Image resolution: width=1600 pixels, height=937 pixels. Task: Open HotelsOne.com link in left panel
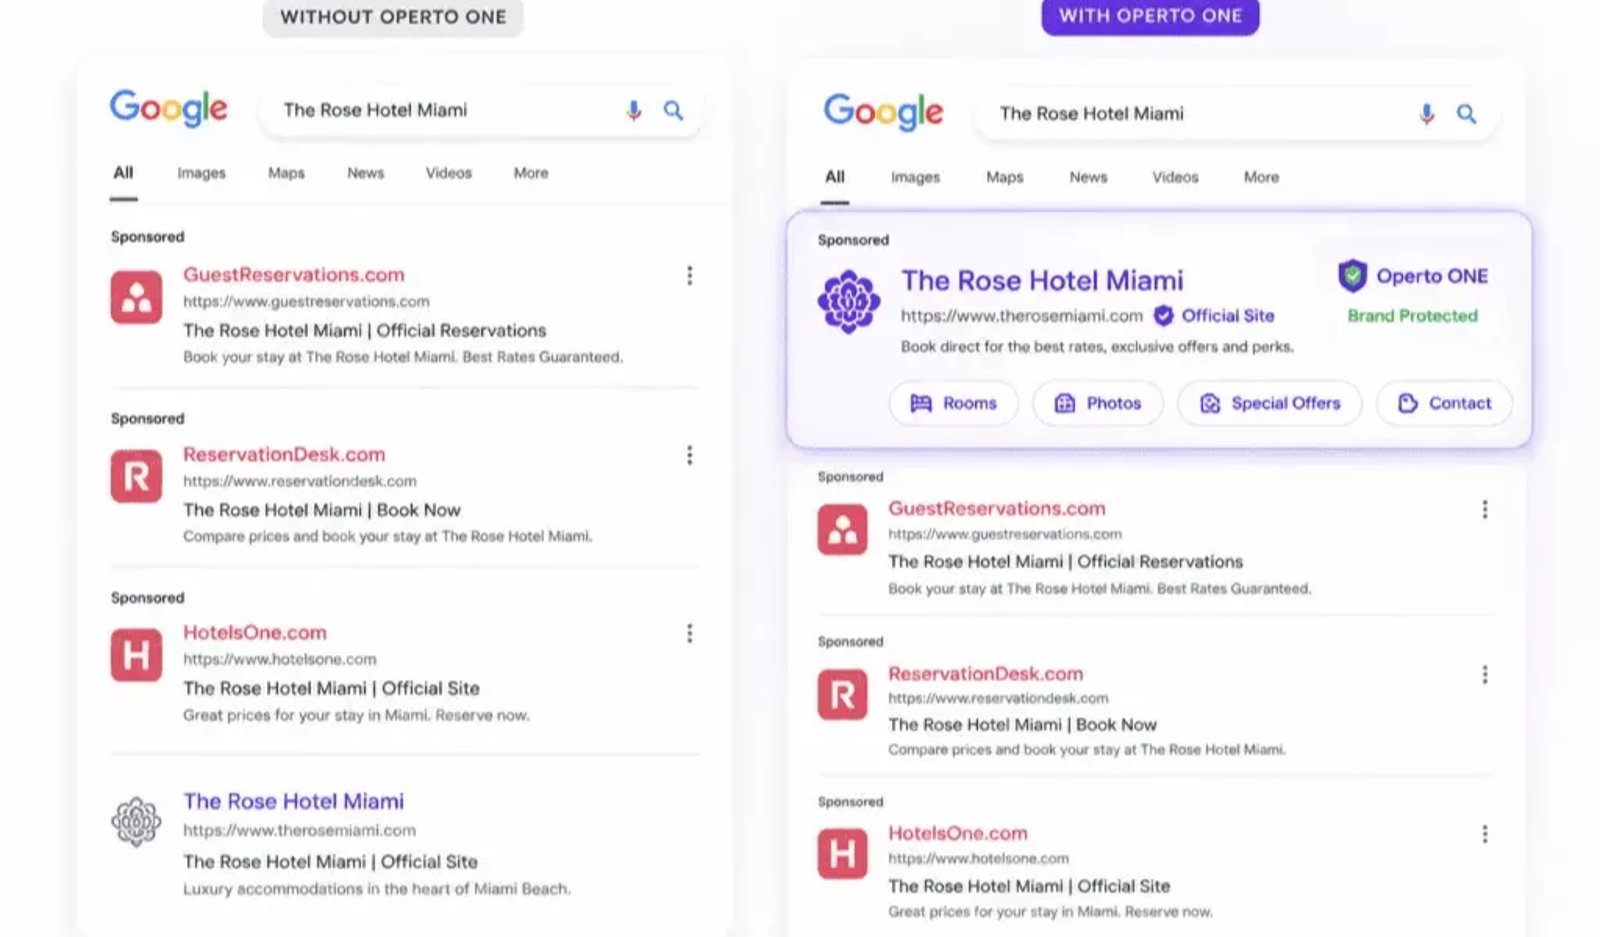(255, 632)
